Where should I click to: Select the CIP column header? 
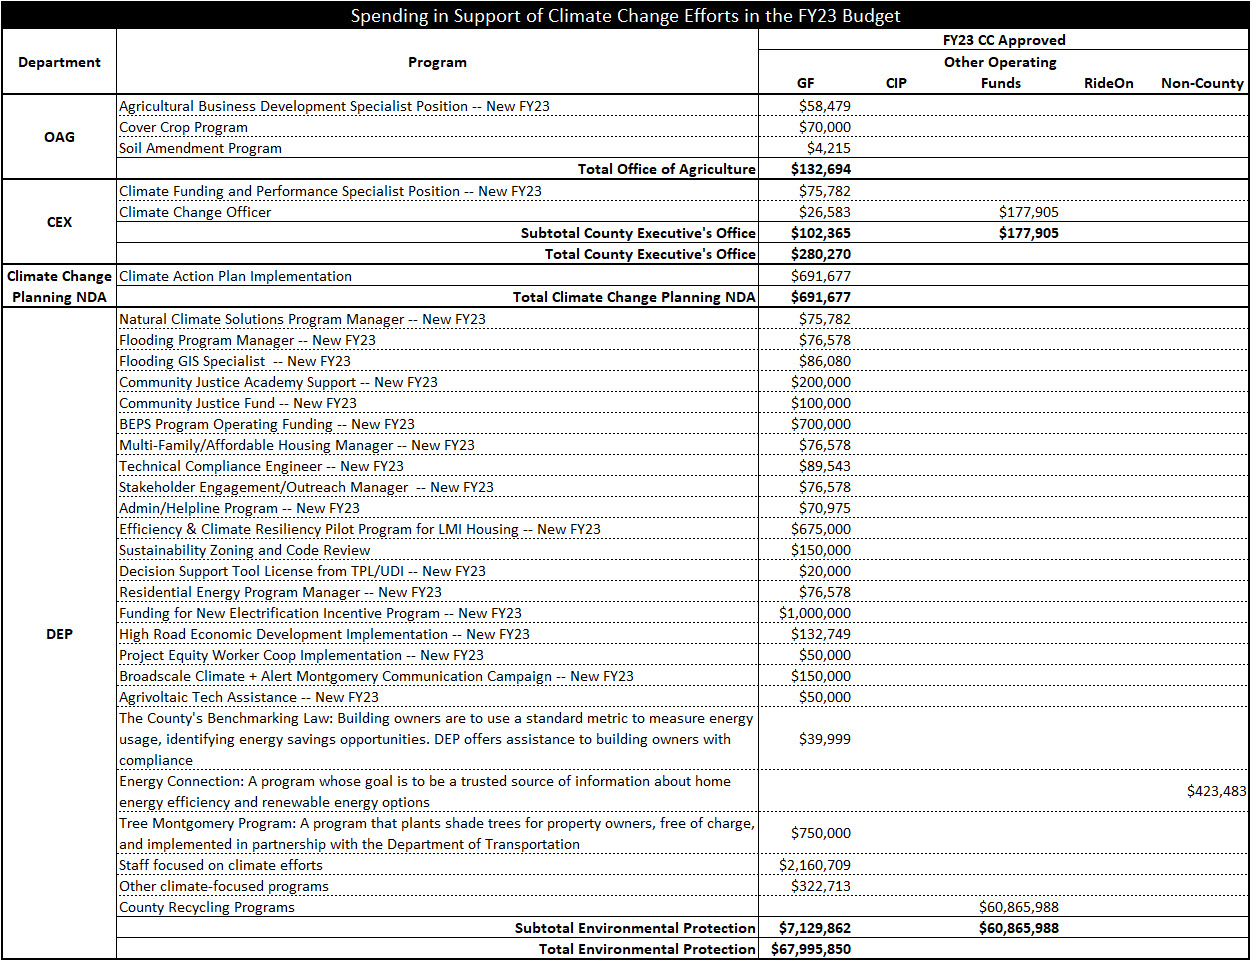pos(896,83)
